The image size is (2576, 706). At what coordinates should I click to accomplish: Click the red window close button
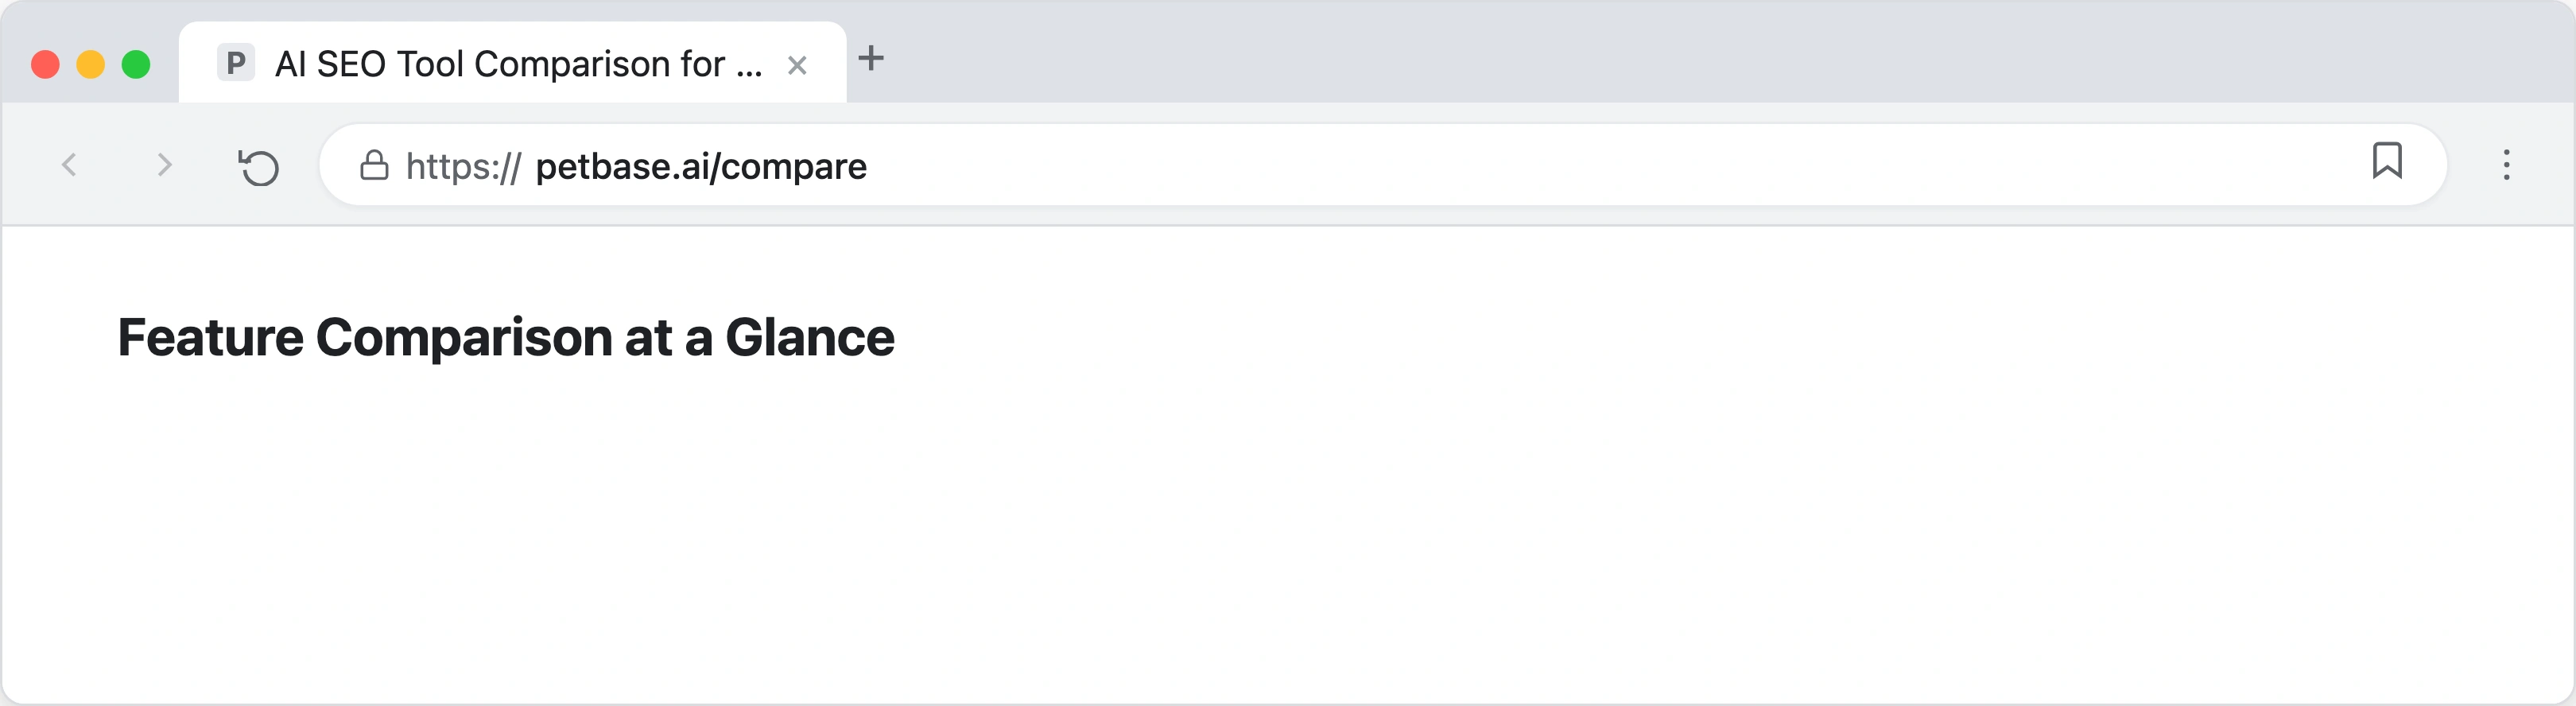click(45, 65)
